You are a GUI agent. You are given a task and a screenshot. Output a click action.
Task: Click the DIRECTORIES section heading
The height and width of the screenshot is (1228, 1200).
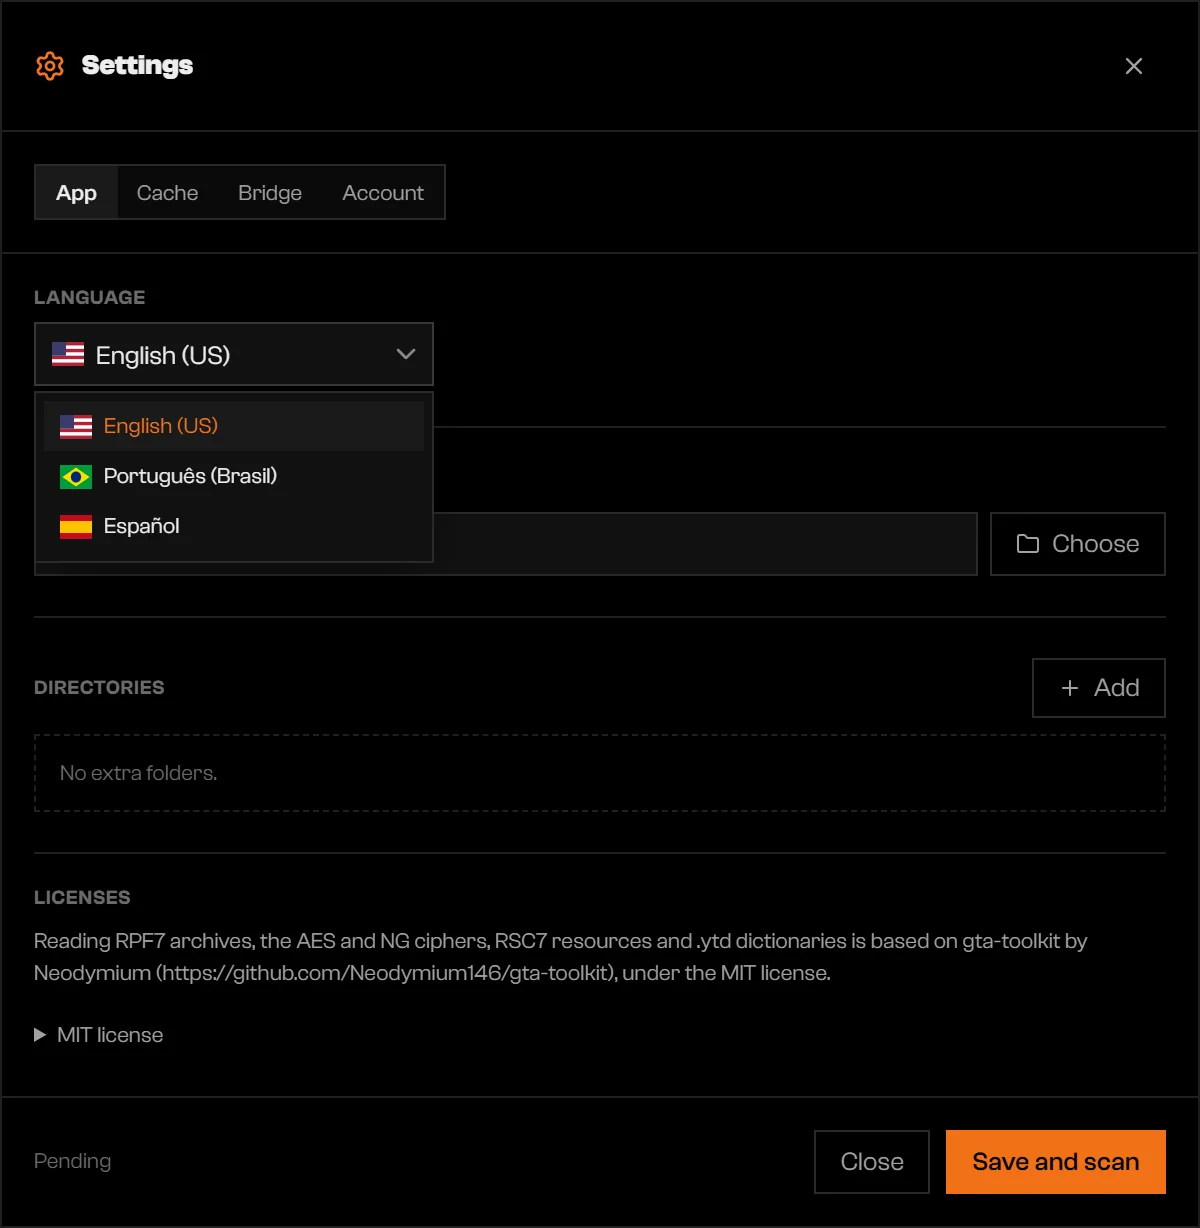coord(99,688)
